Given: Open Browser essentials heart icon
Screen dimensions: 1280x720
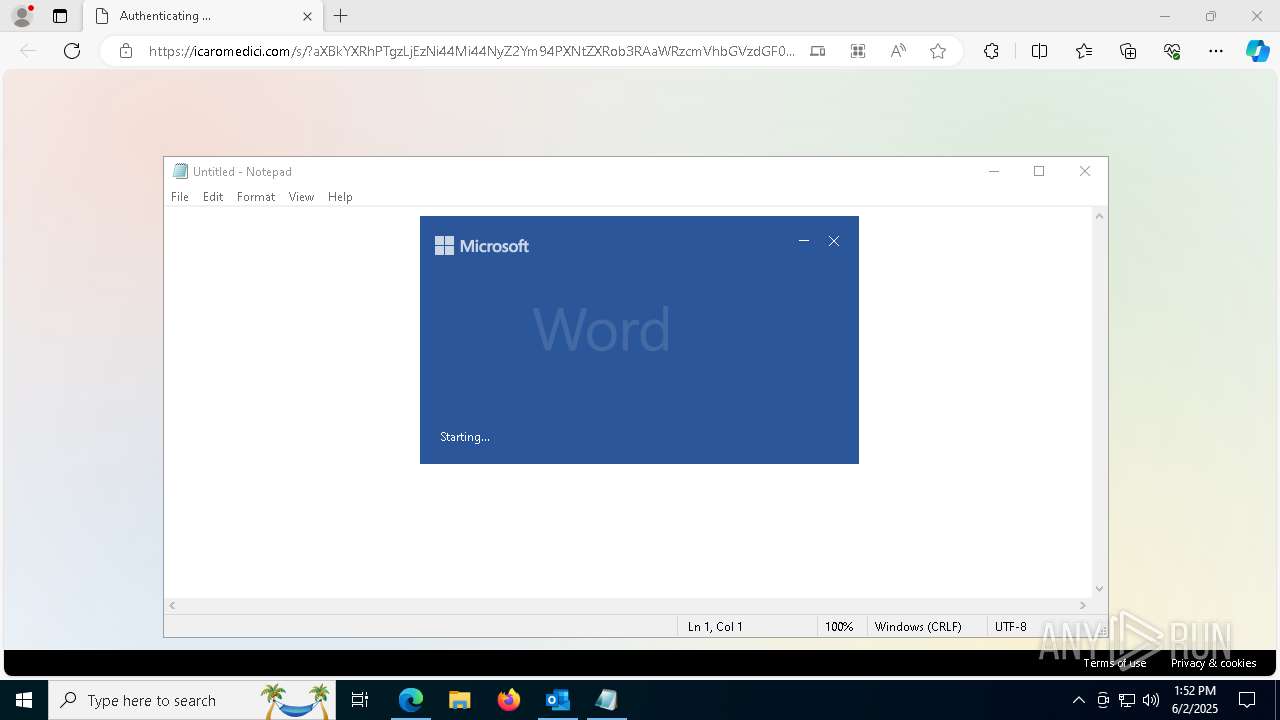Looking at the screenshot, I should pos(1172,51).
